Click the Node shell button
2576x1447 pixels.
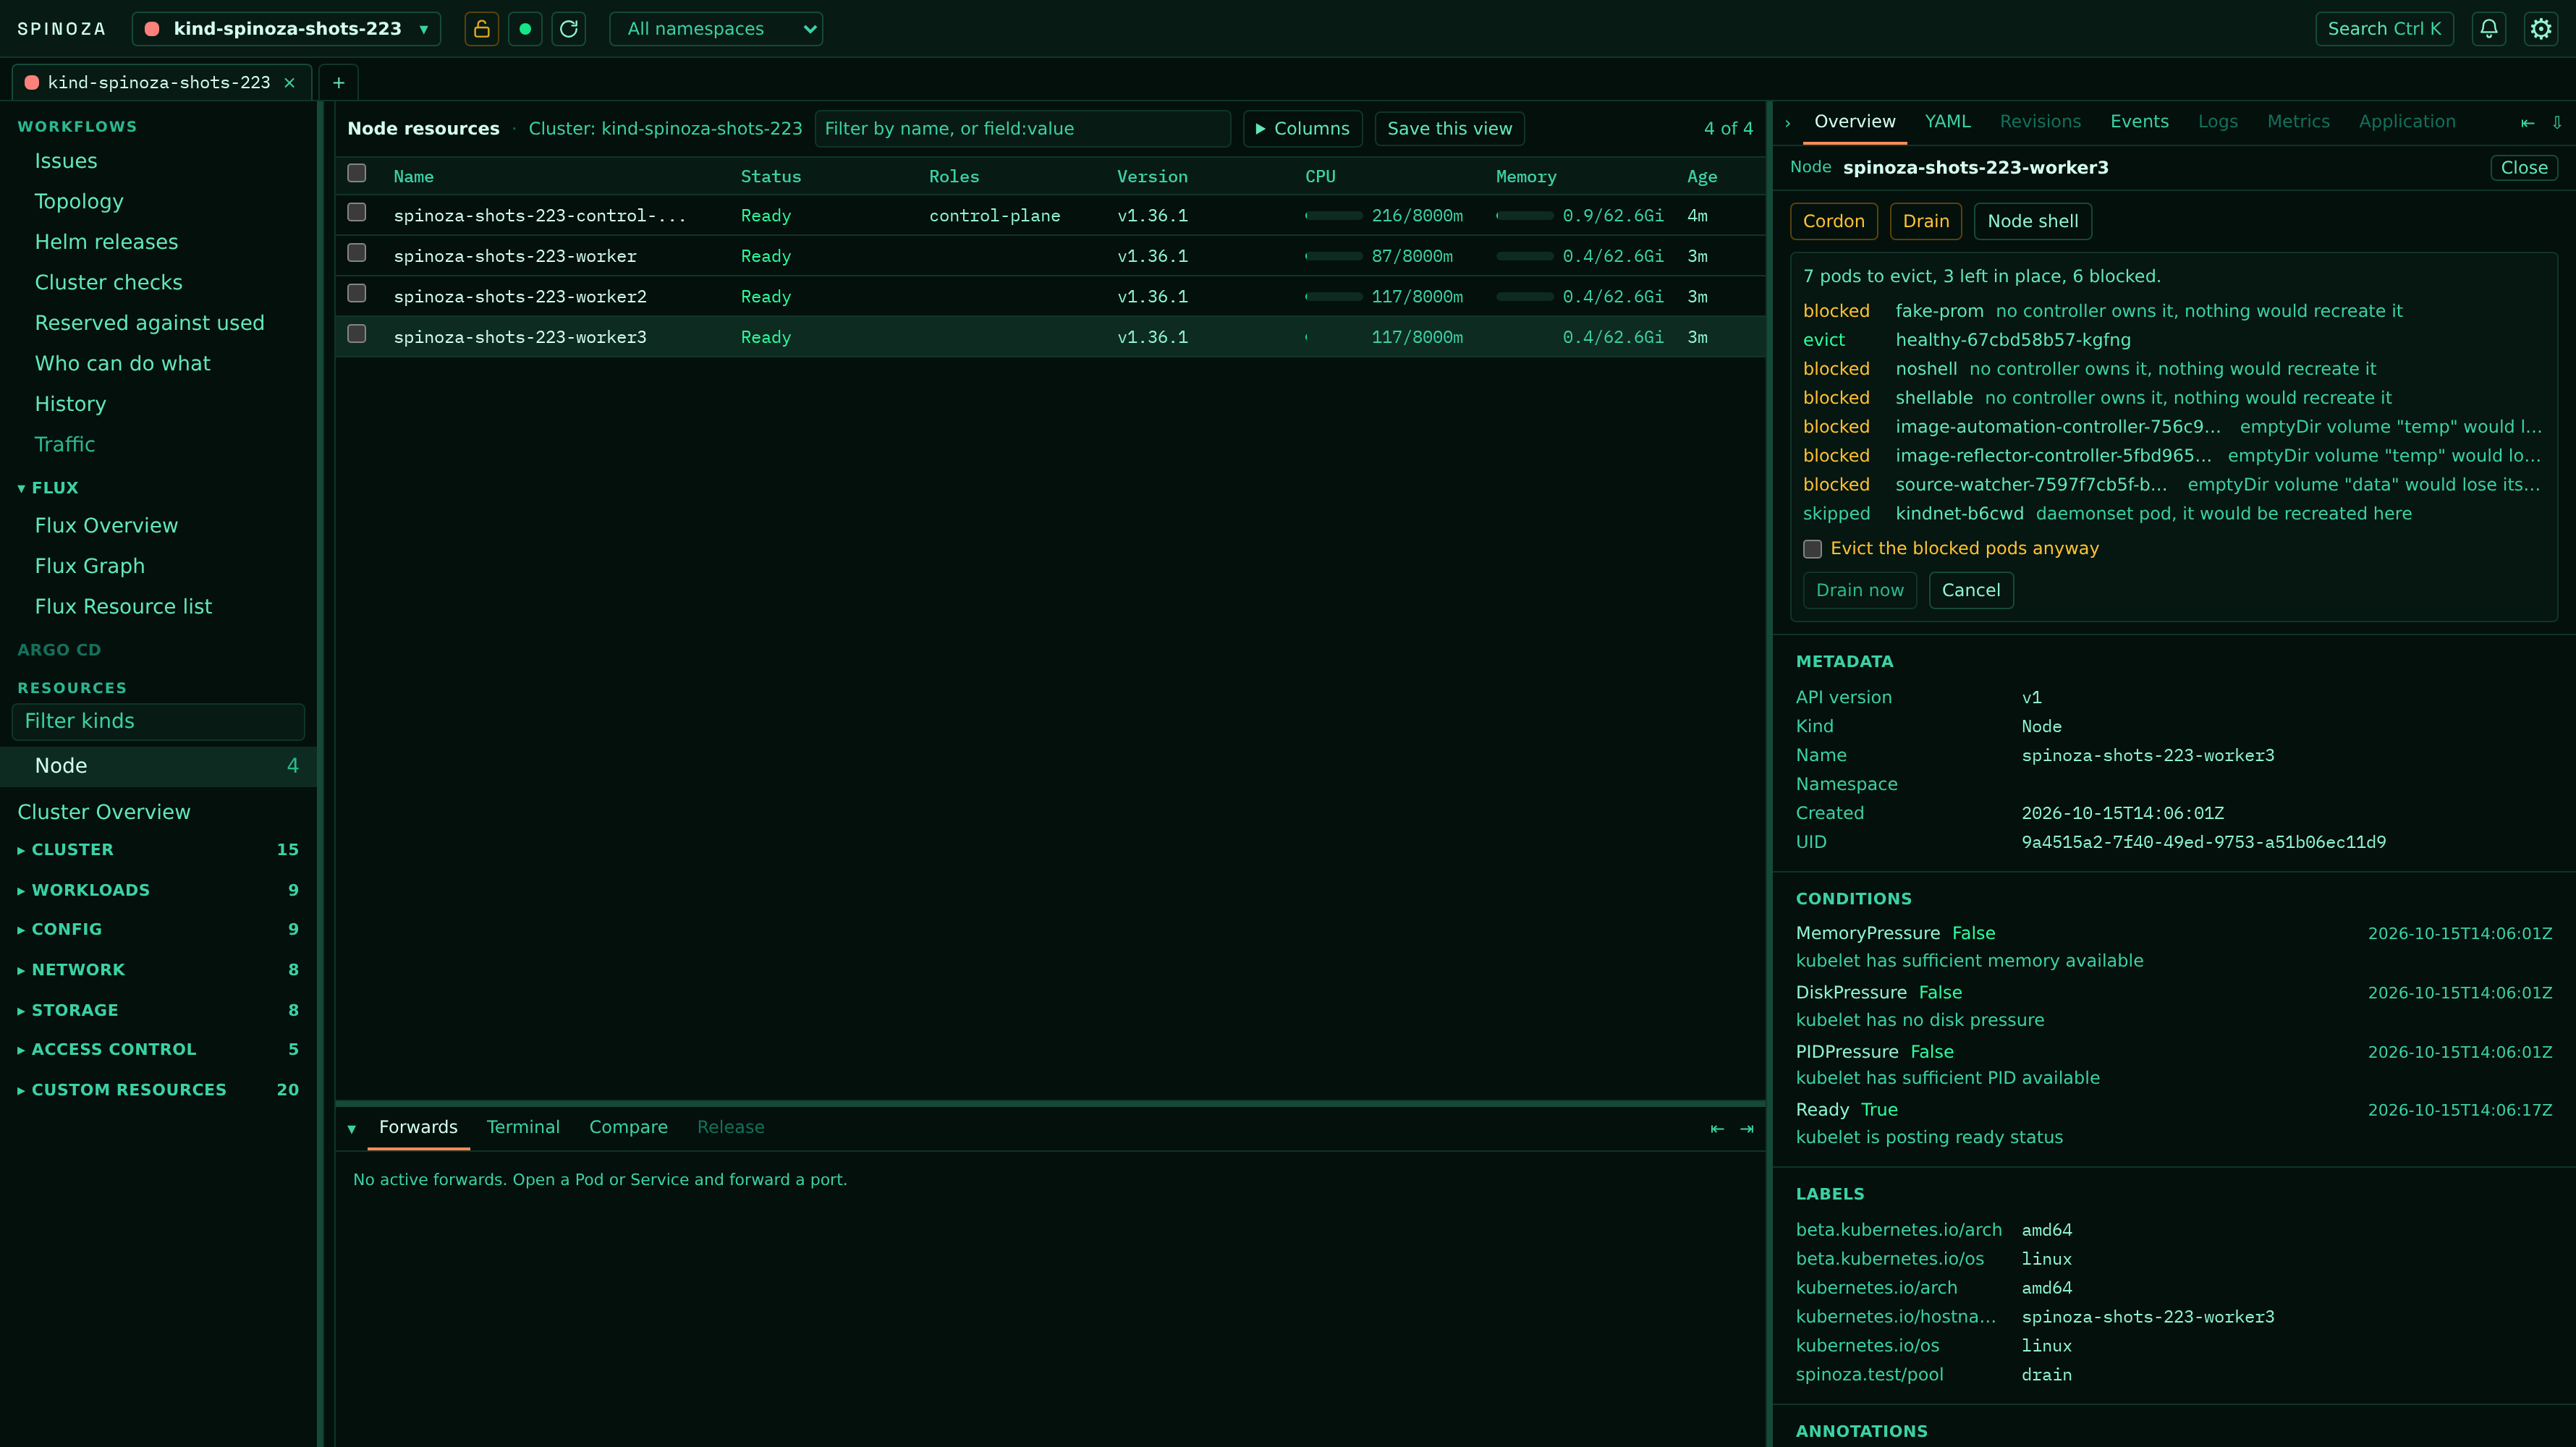point(2032,221)
